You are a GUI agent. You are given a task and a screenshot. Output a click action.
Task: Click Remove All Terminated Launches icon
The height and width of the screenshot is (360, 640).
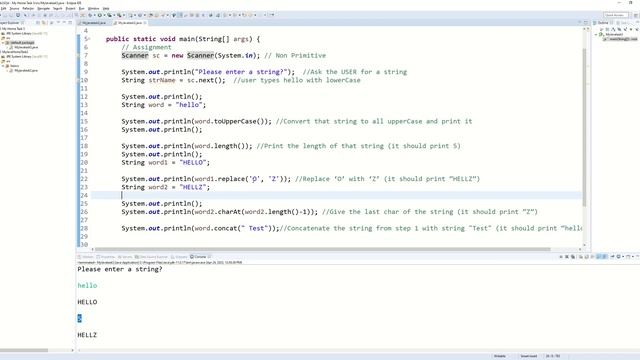[573, 257]
